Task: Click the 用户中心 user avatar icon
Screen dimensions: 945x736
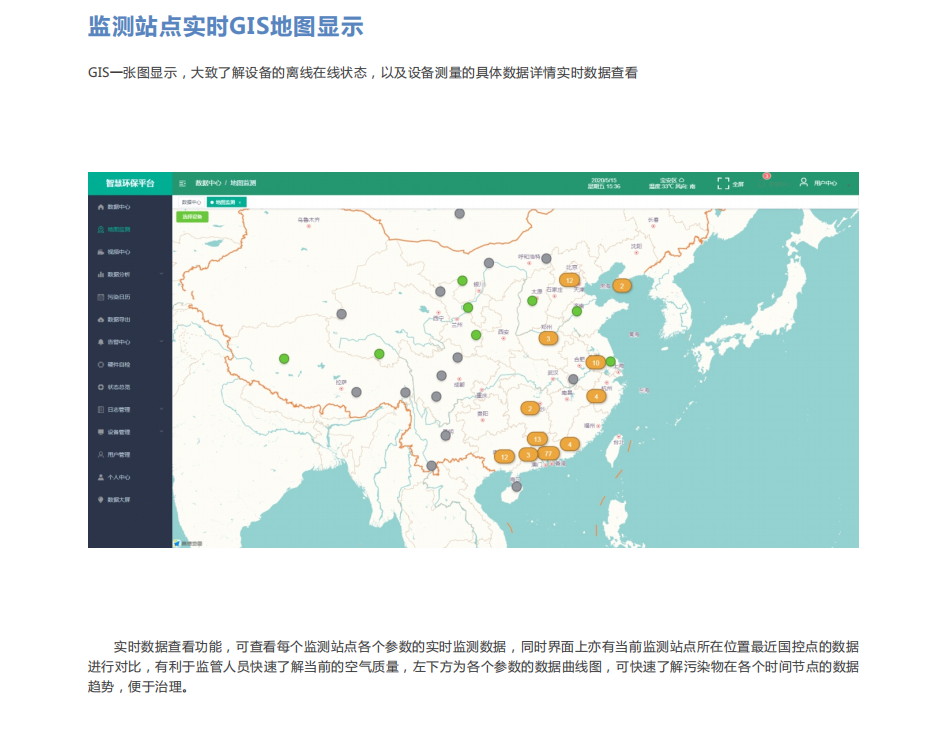Action: (803, 183)
